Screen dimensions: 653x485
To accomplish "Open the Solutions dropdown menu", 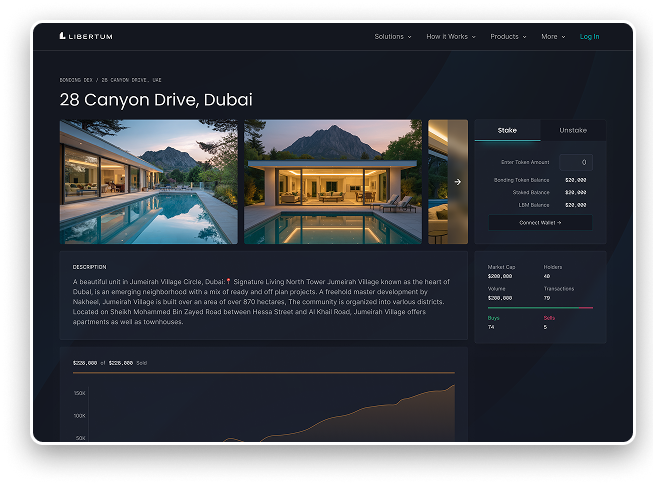I will (x=392, y=36).
